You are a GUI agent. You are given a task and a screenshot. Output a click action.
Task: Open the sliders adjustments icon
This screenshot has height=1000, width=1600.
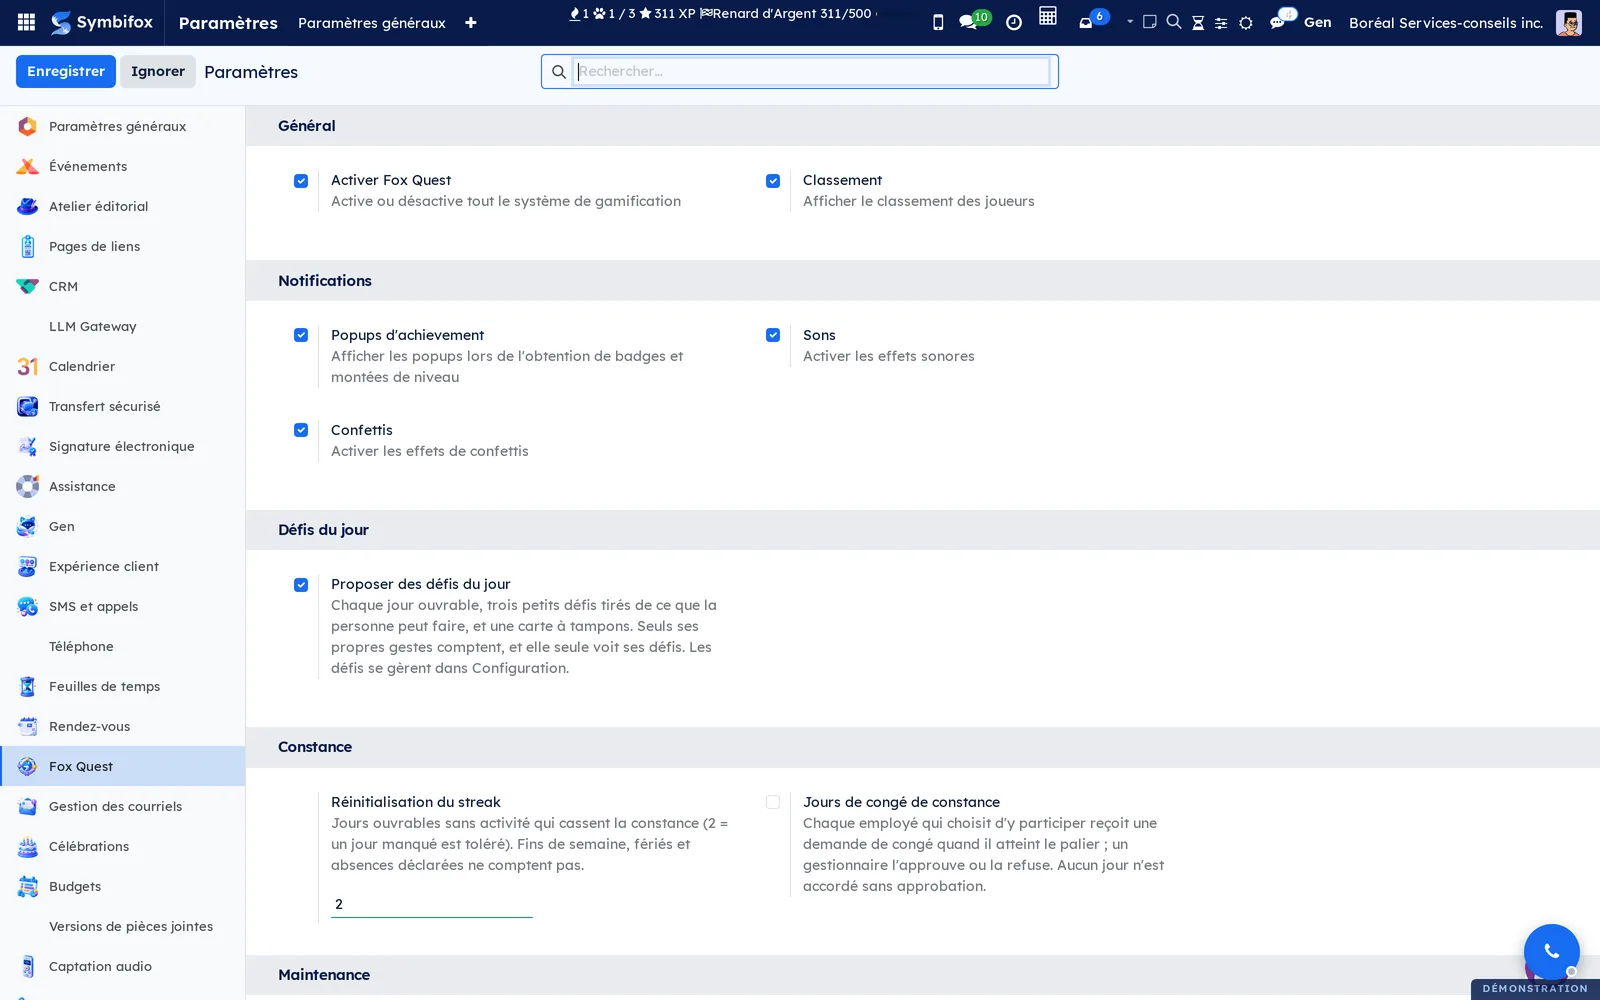(1221, 23)
